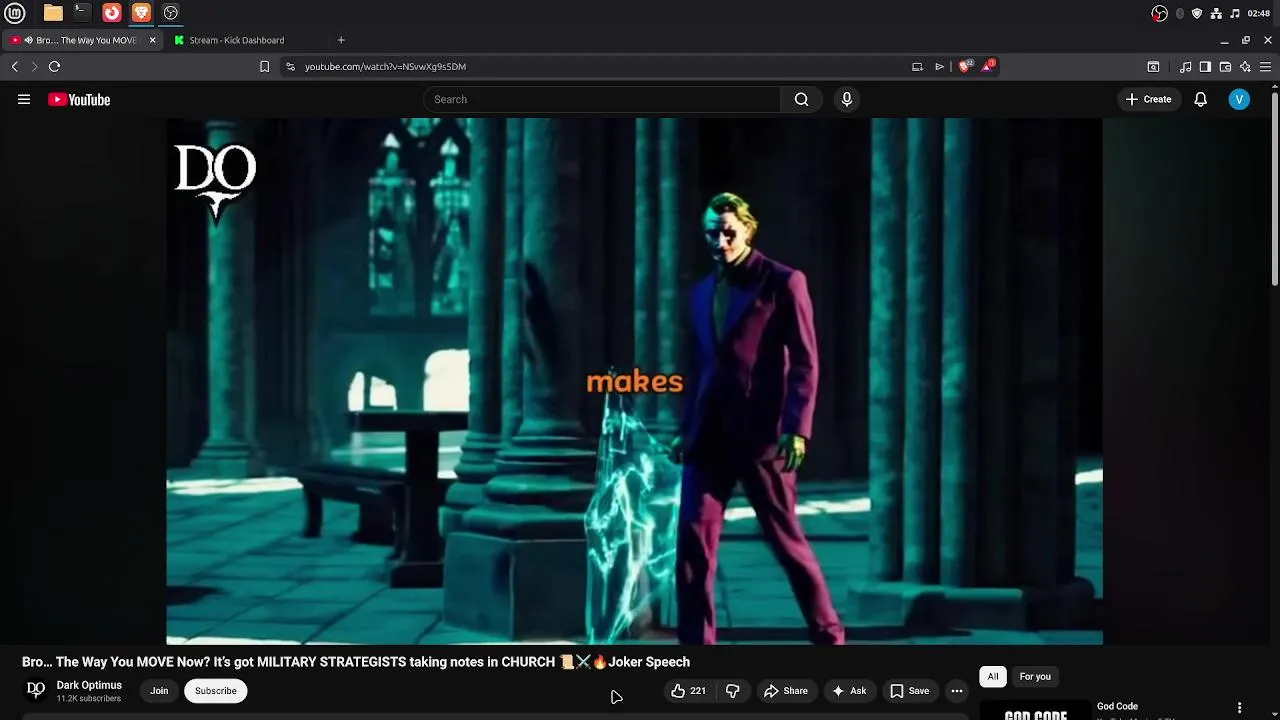Save the video to a playlist
Image resolution: width=1280 pixels, height=720 pixels.
[909, 690]
